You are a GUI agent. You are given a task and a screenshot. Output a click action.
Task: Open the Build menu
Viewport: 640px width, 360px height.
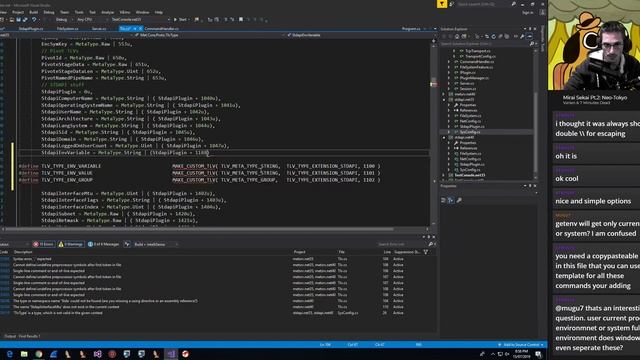pos(33,12)
